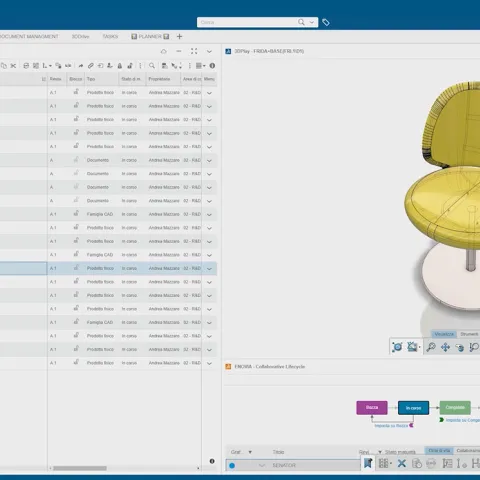Viewport: 480px width, 480px height.
Task: Click the round info icon in list toolbar
Action: [212, 66]
